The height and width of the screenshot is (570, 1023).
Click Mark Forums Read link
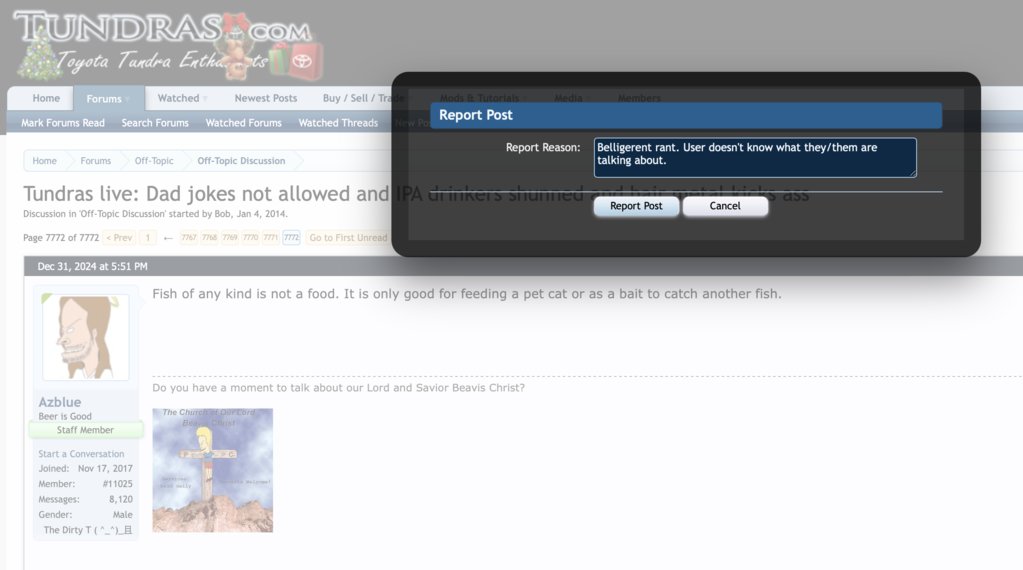coord(63,123)
